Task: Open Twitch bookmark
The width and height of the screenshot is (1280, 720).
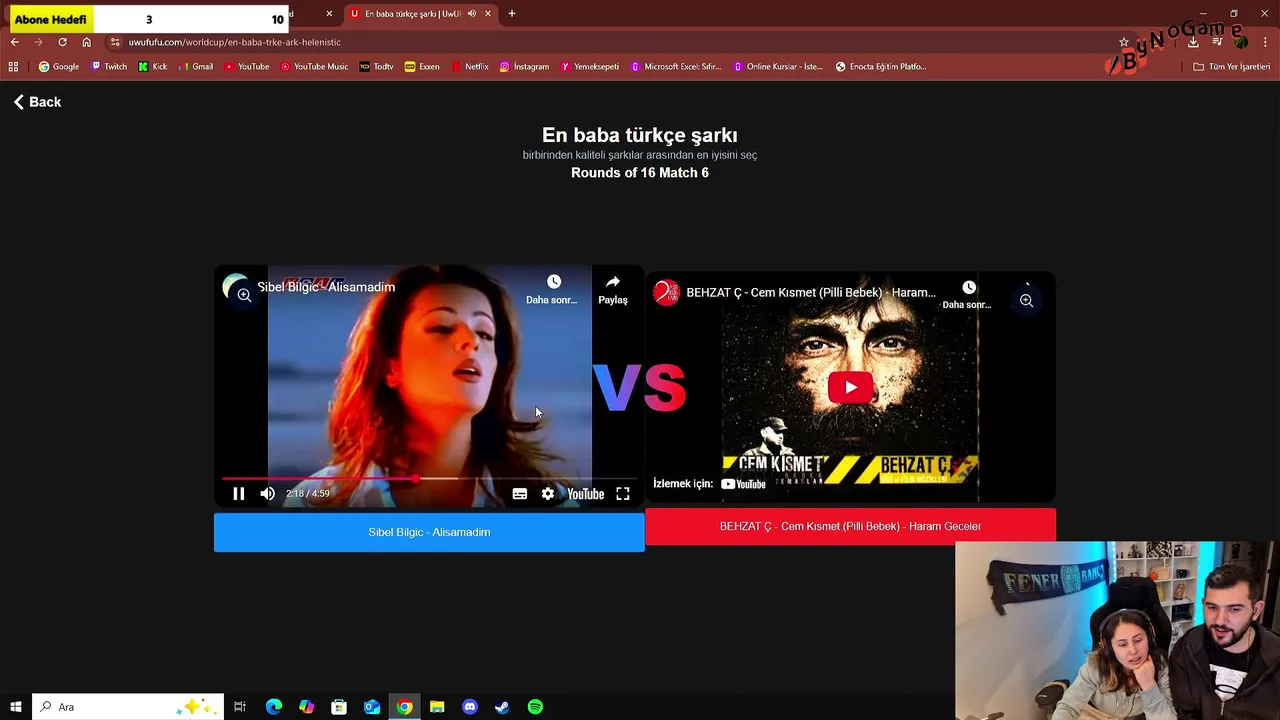Action: [109, 67]
